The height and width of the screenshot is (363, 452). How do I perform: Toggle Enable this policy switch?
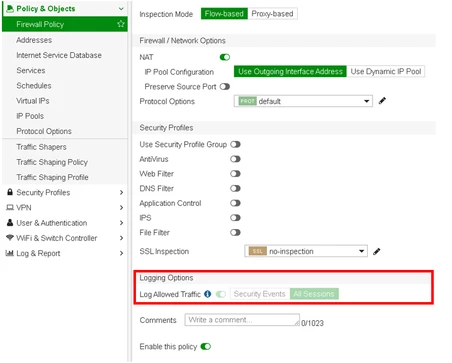(206, 347)
